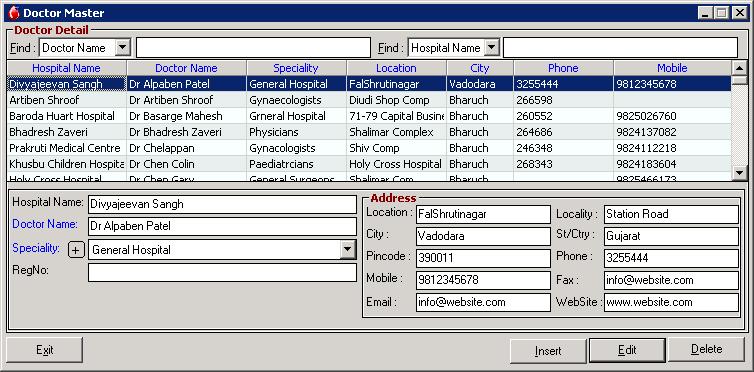Sort by Hospital Name column header
The width and height of the screenshot is (754, 372).
click(x=66, y=68)
